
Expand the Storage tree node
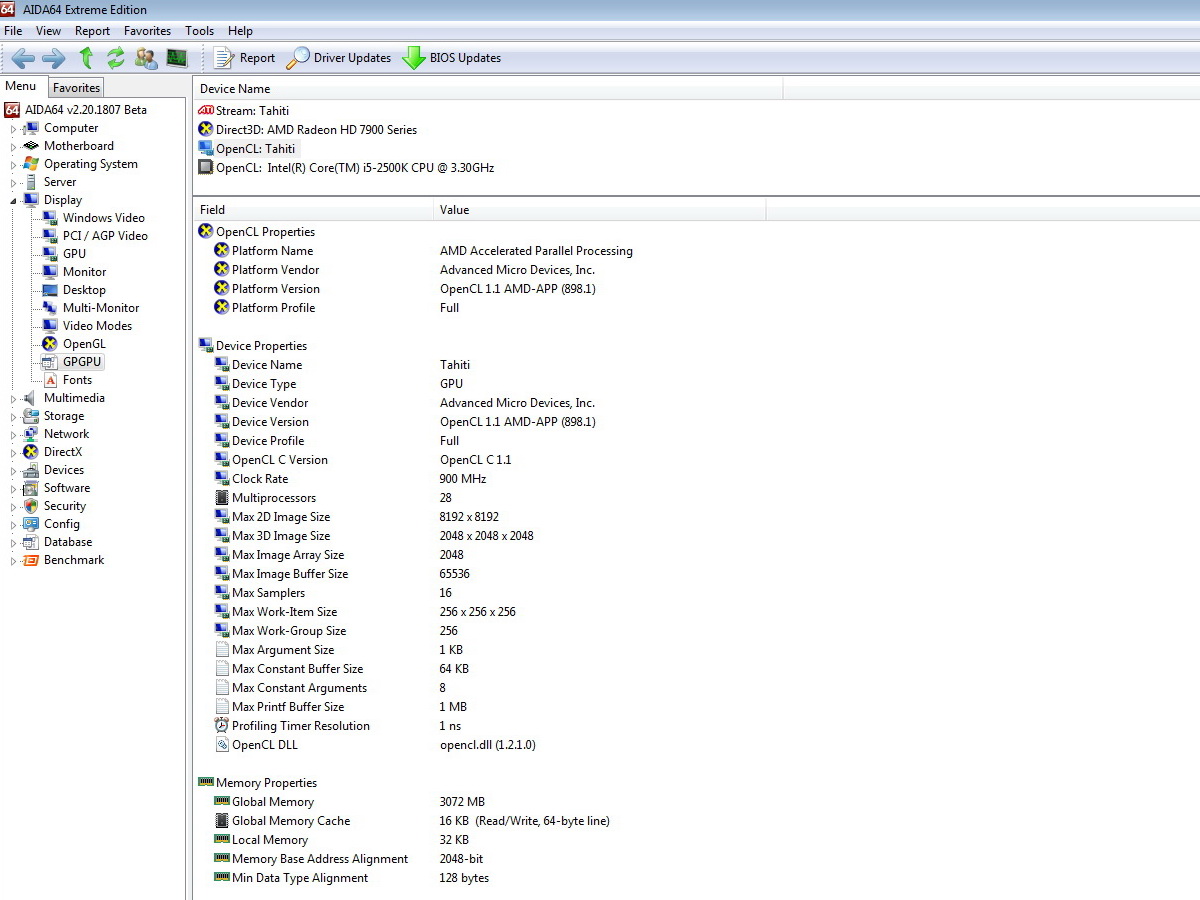point(14,417)
